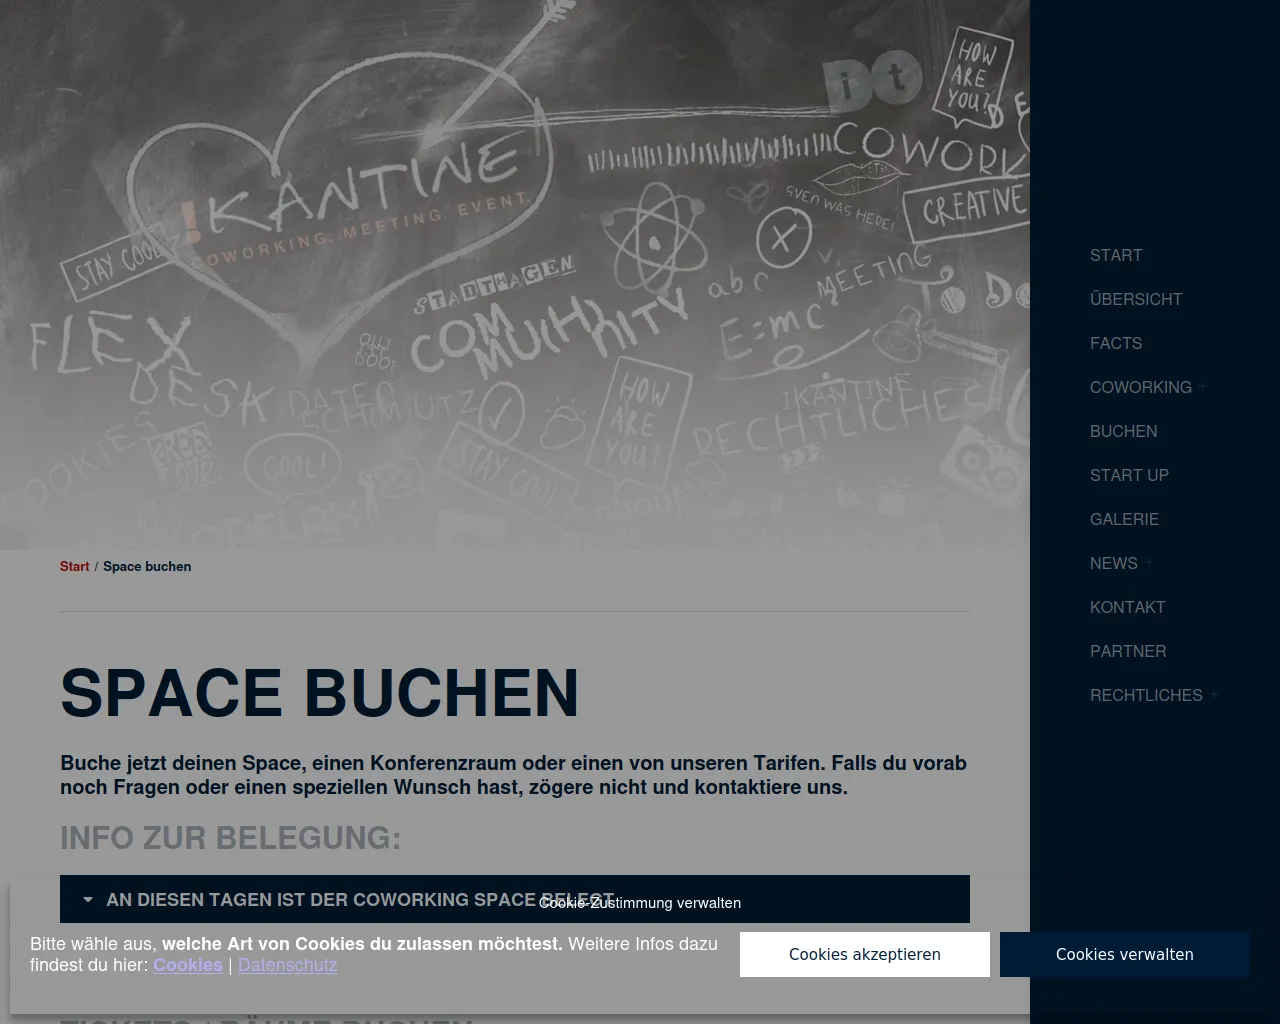
Task: Expand the Rechtliches submenu plus icon
Action: (x=1214, y=695)
